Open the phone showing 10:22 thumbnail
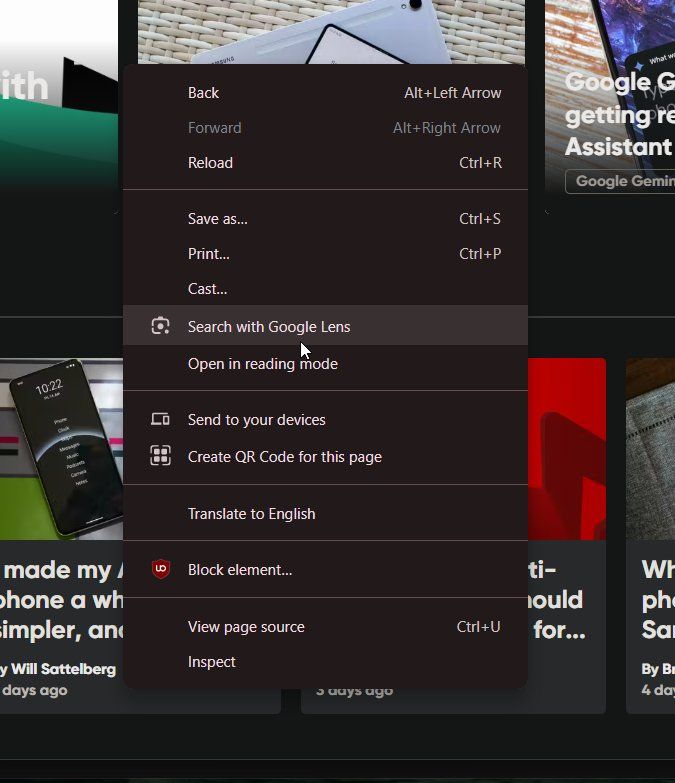The height and width of the screenshot is (783, 675). click(61, 448)
